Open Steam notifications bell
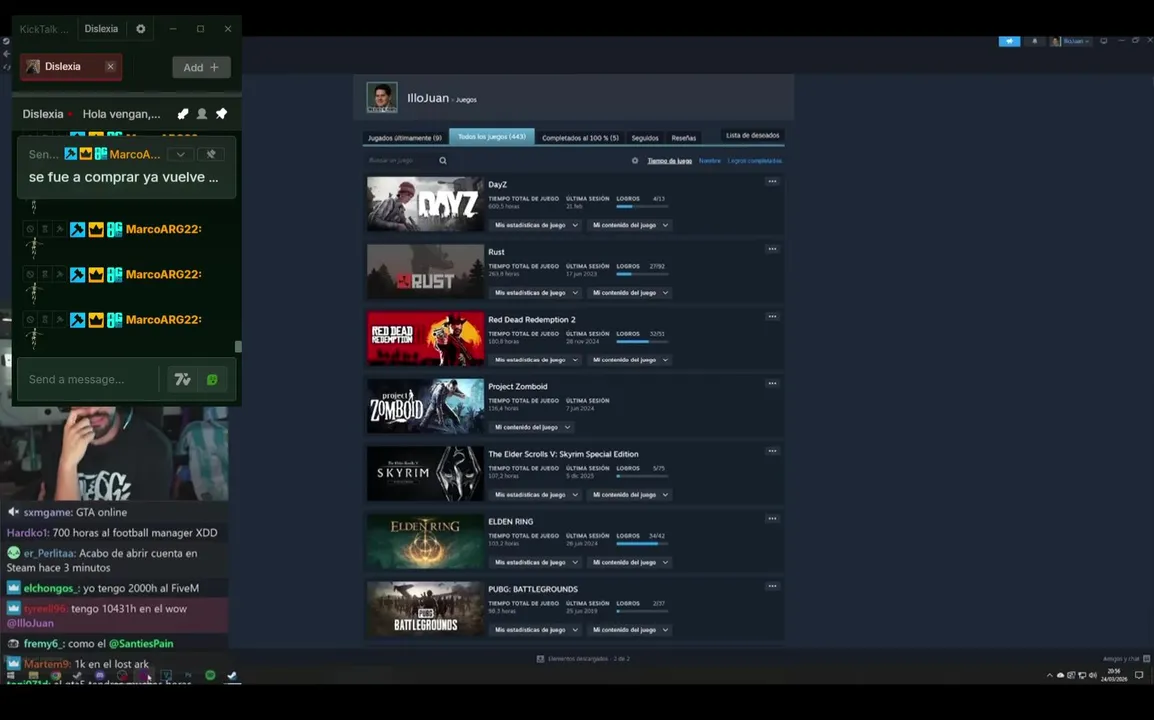The image size is (1154, 720). [x=1035, y=41]
